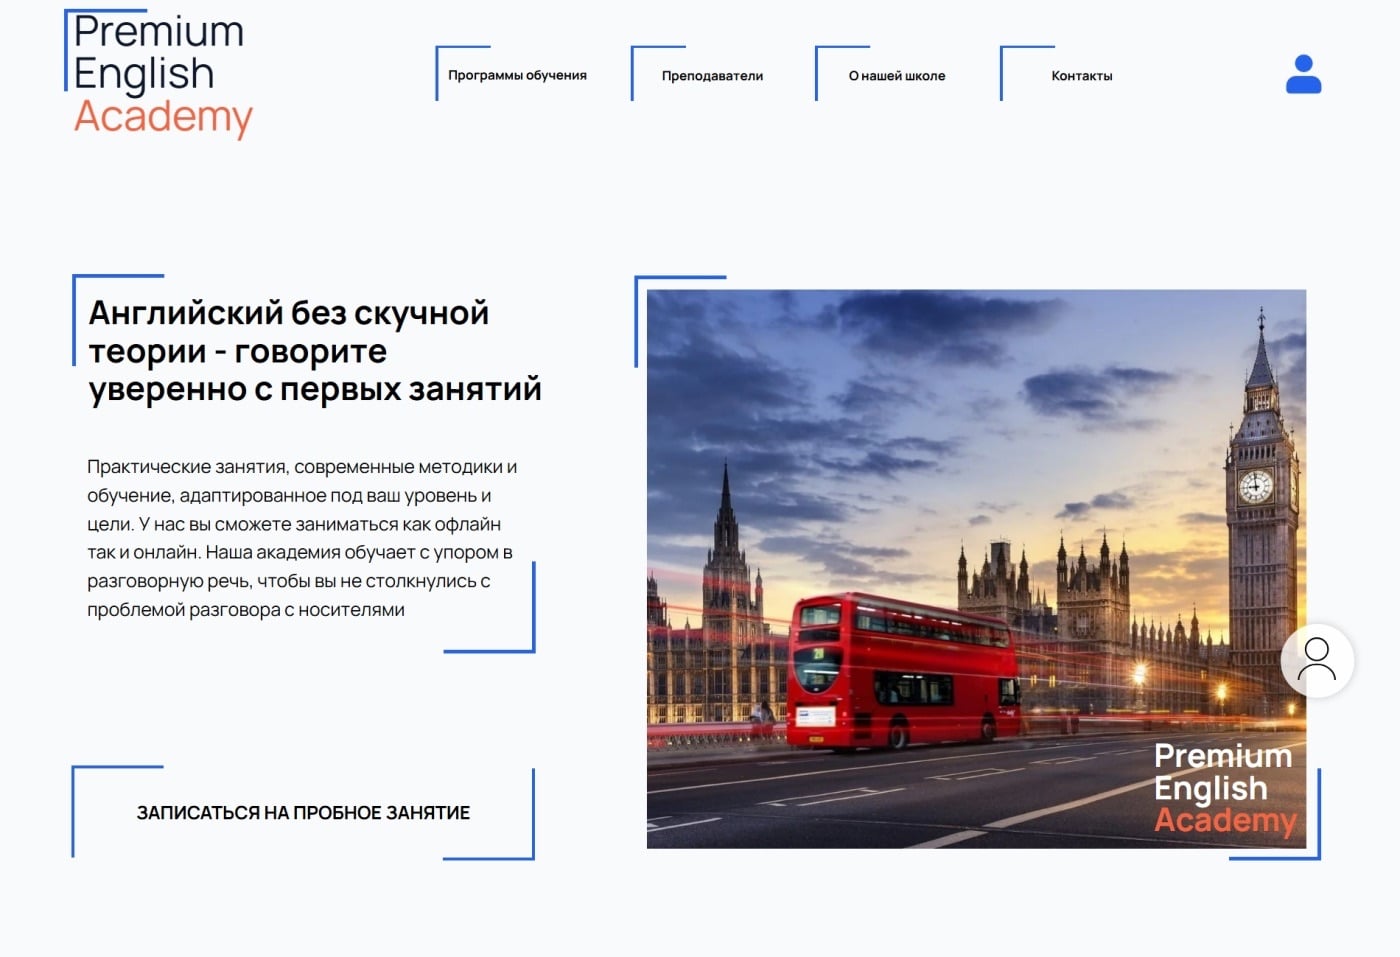
Task: Open the О нашей школе page
Action: tap(897, 75)
